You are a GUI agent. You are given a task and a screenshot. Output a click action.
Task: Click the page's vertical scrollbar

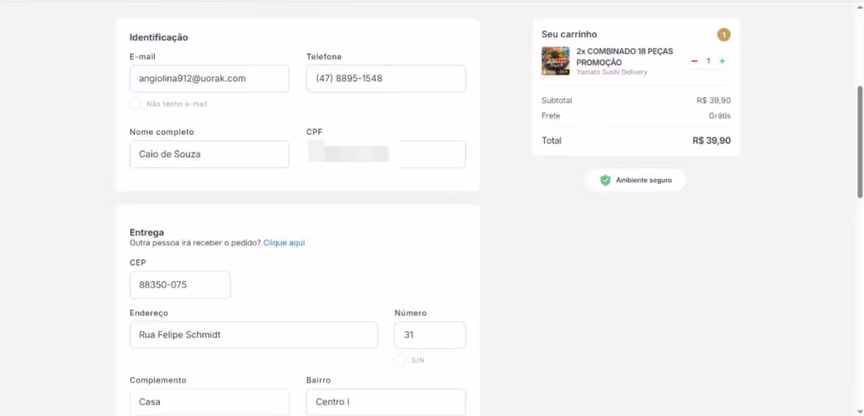coord(859,140)
